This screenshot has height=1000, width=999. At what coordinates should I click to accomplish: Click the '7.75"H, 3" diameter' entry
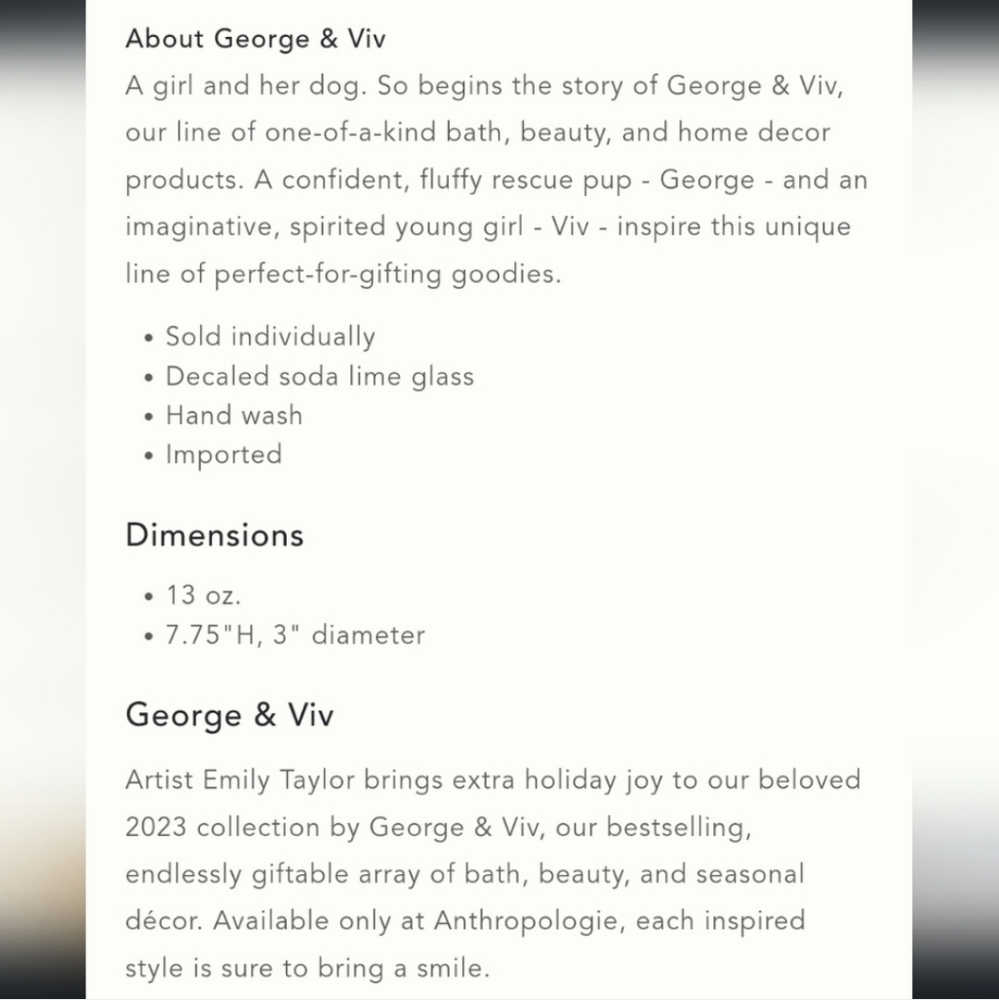pos(295,635)
